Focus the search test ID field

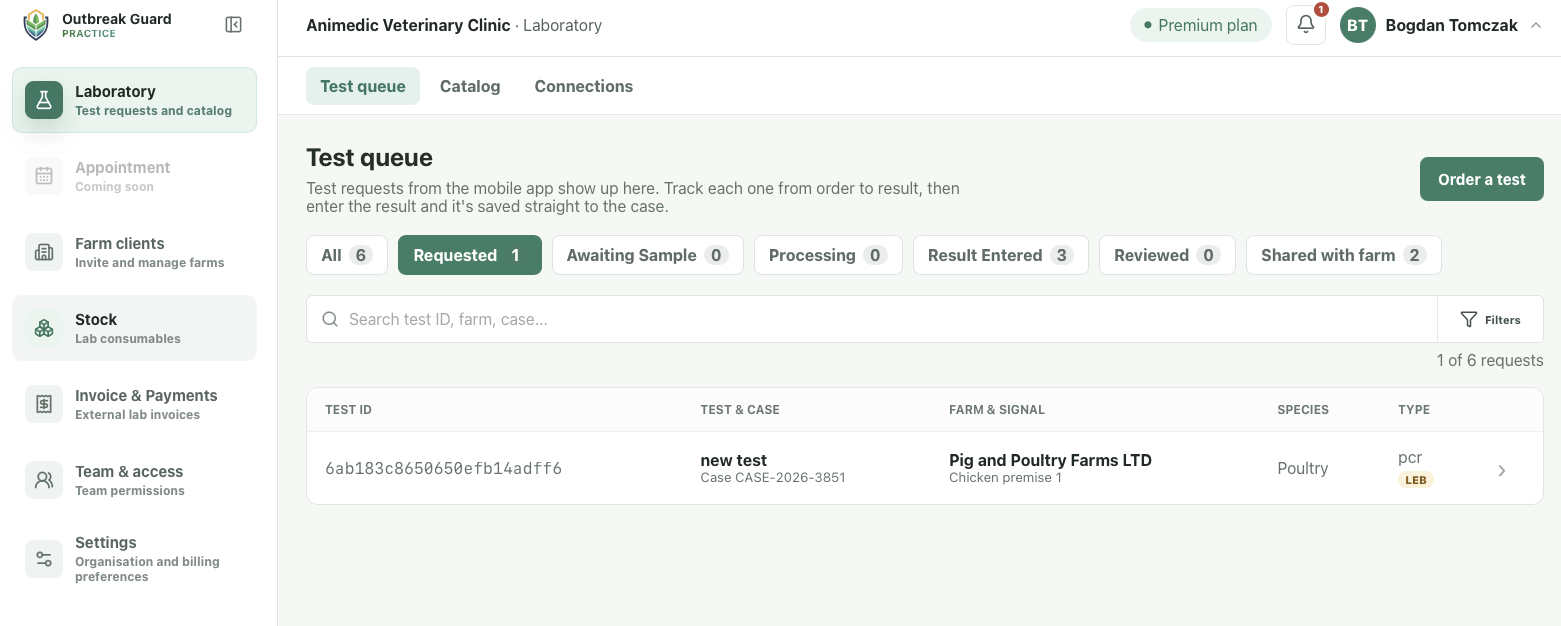click(872, 320)
